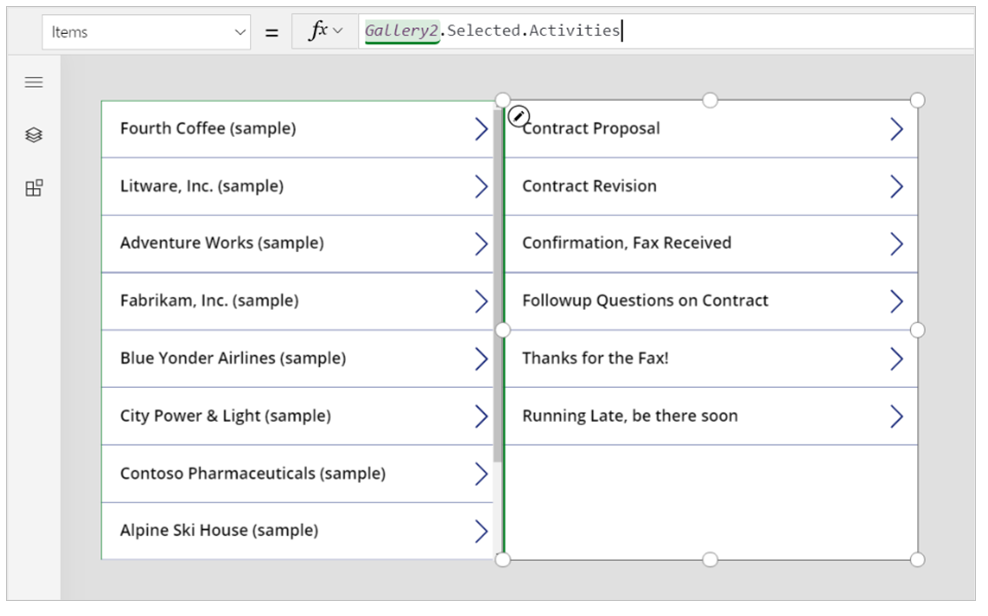Click the arrow next to Thanks for the Fax!
The image size is (988, 616).
coord(896,359)
